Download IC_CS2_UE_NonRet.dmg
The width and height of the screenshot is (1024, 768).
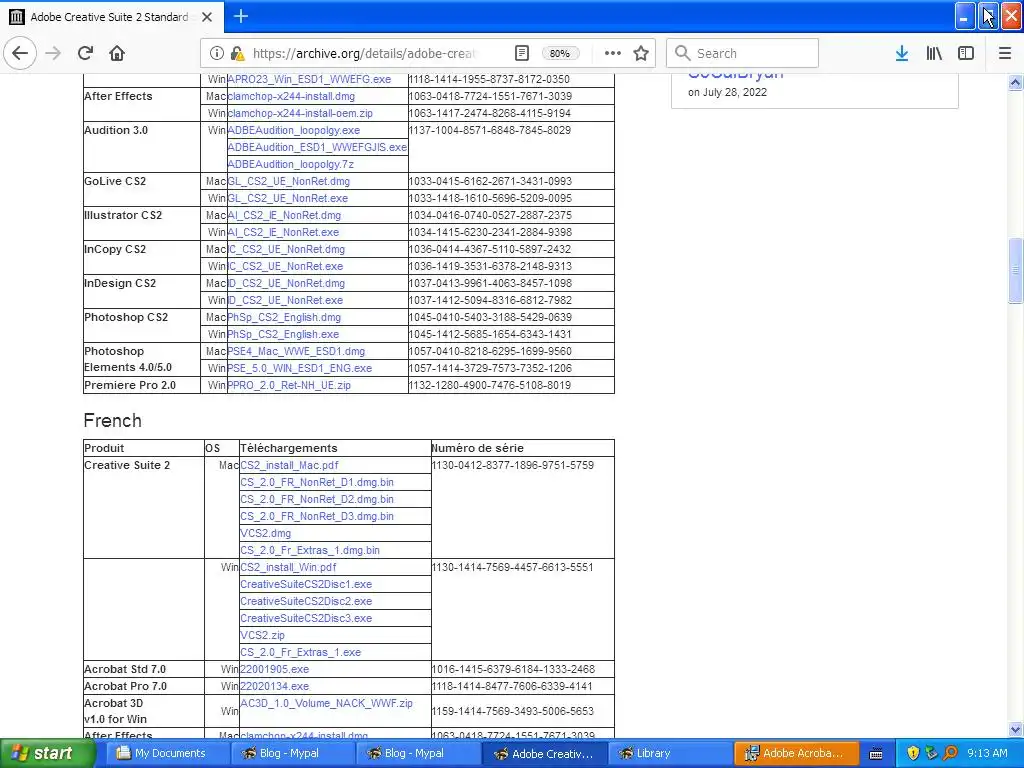coord(286,249)
